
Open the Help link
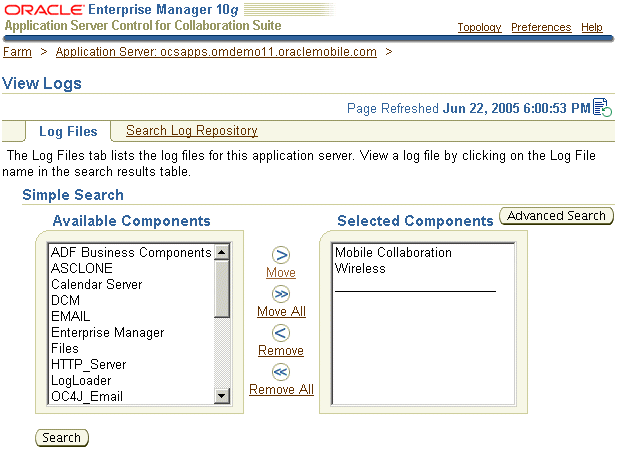pos(592,27)
